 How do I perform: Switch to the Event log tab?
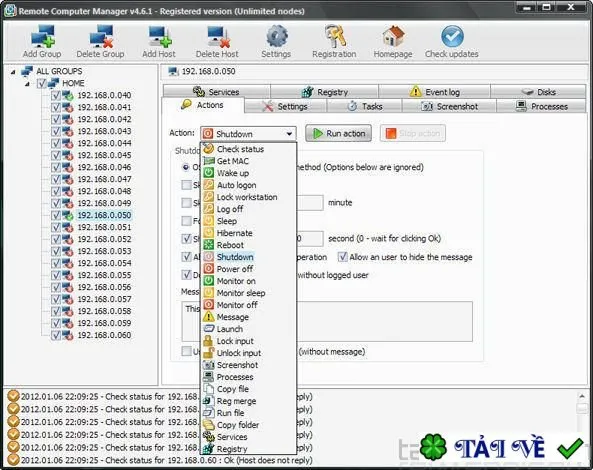tap(435, 92)
